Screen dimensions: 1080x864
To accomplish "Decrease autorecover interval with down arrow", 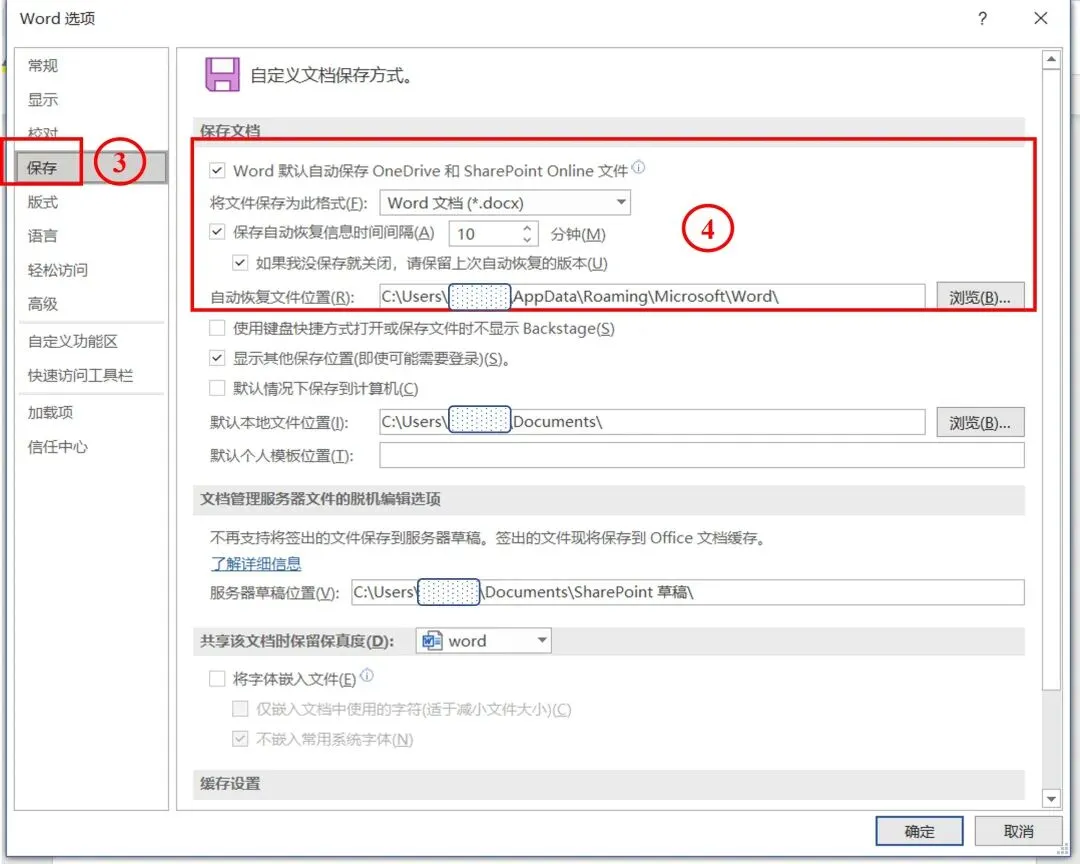I will (x=527, y=239).
